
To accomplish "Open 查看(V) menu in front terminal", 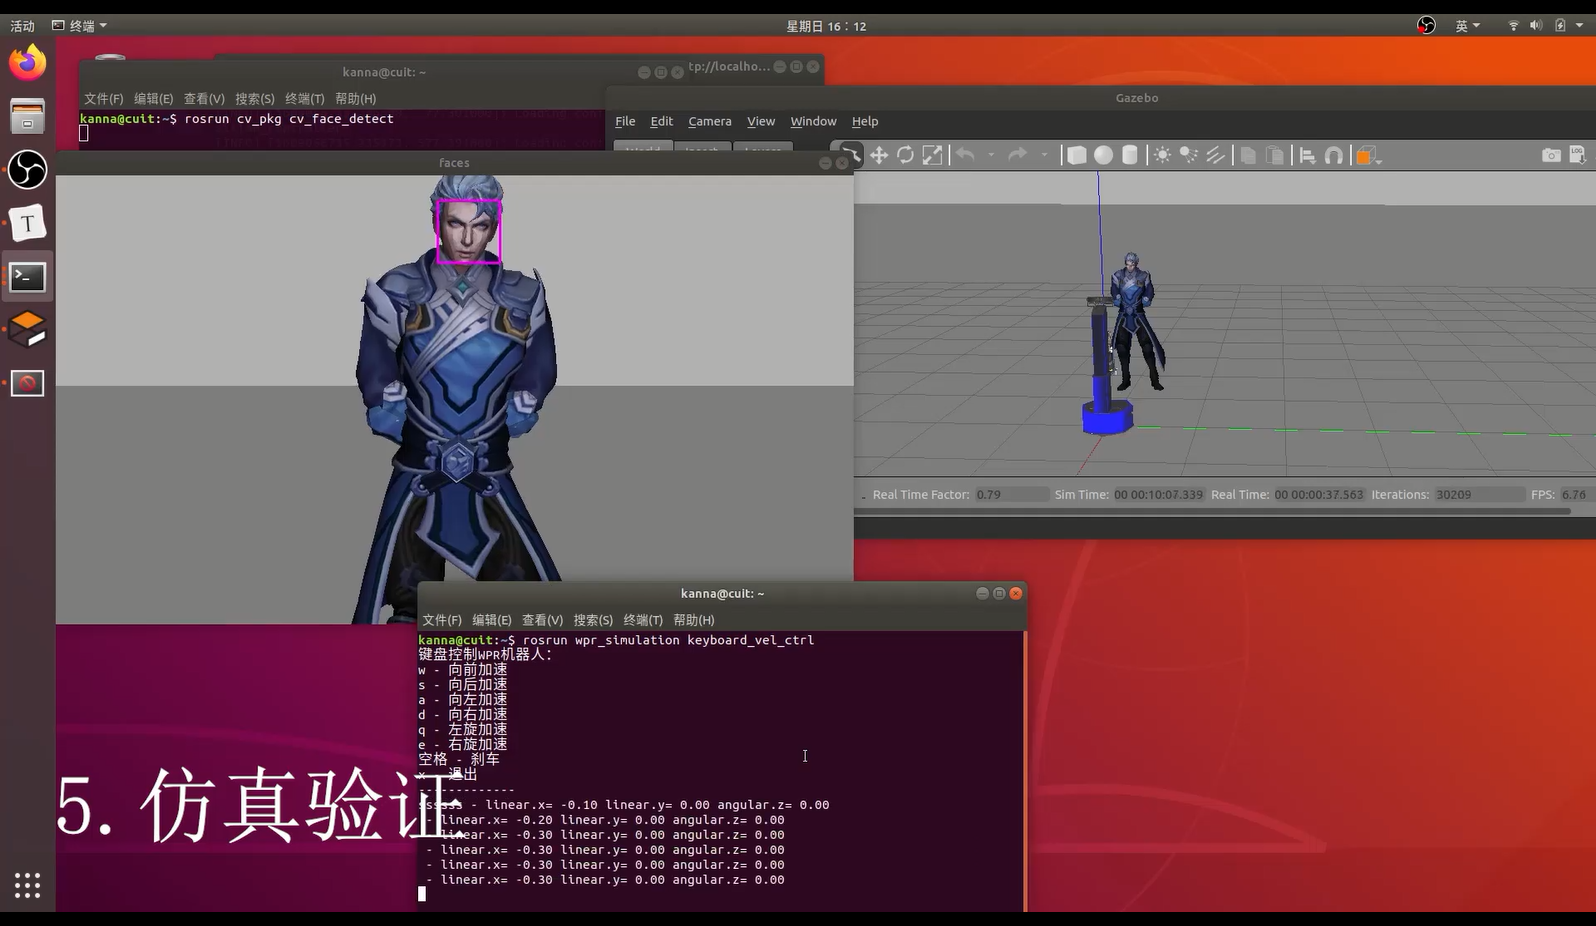I will click(x=542, y=620).
